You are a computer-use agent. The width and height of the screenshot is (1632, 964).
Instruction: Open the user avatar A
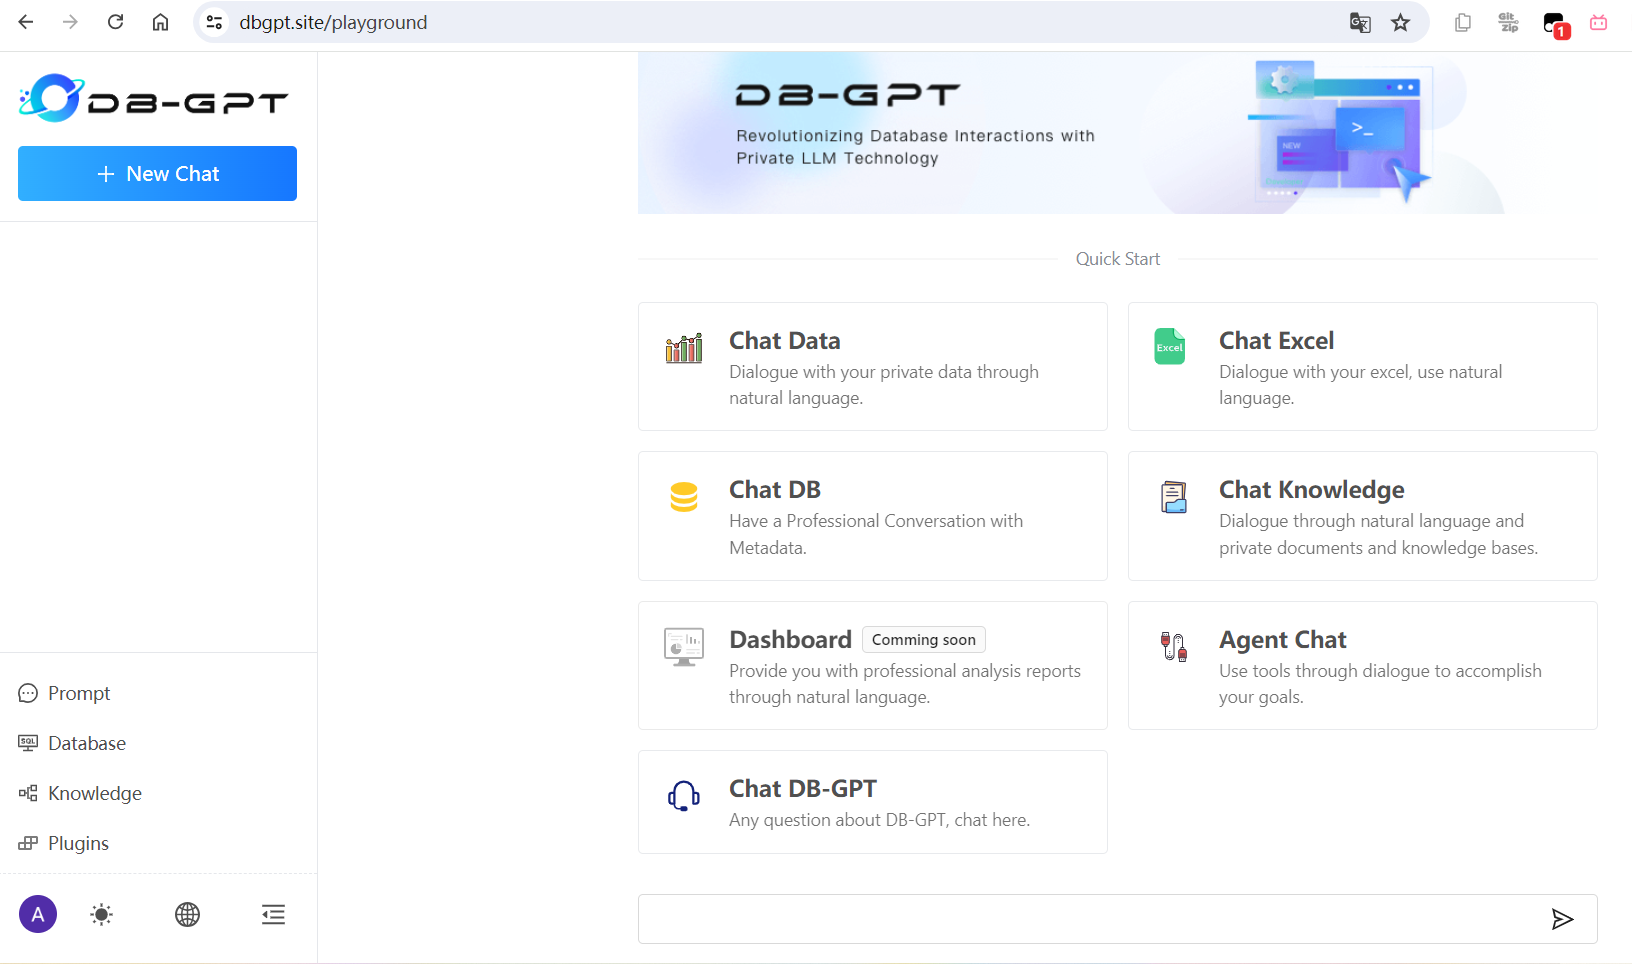click(x=38, y=914)
